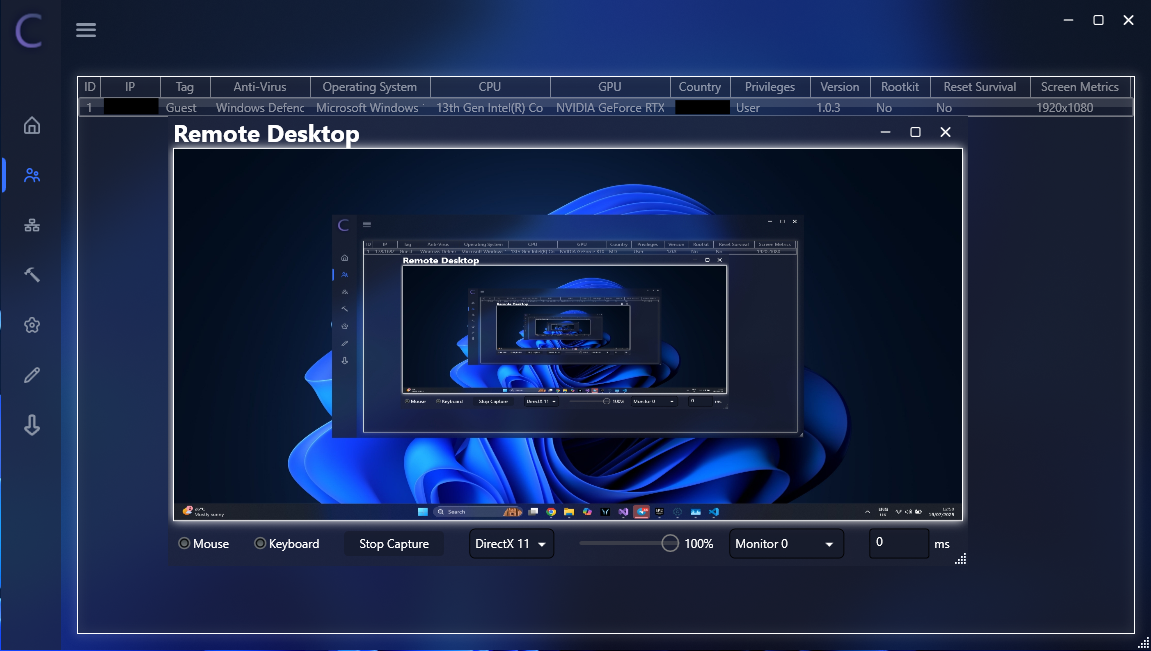Expand the DirectX 11 capture dropdown
Screen dimensions: 1151x651
click(511, 544)
